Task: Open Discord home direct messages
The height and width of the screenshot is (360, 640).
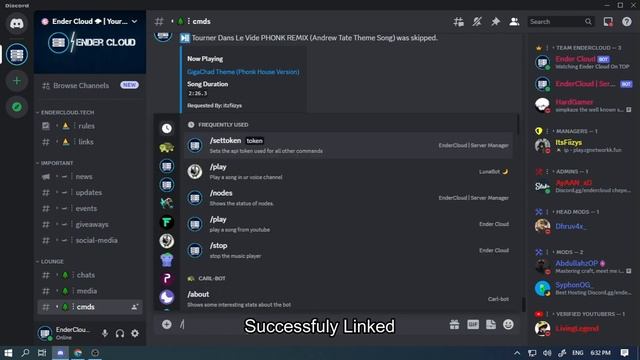Action: pyautogui.click(x=17, y=24)
